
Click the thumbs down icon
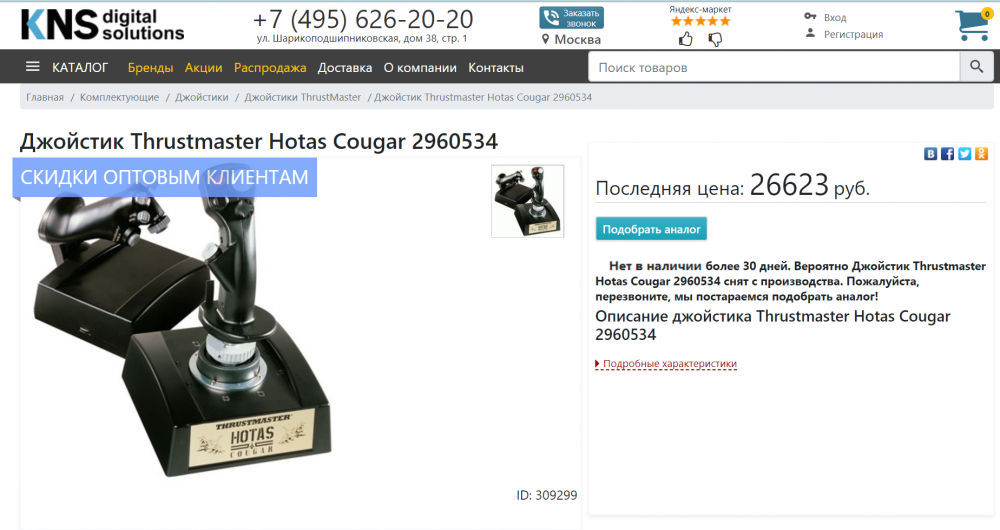716,40
